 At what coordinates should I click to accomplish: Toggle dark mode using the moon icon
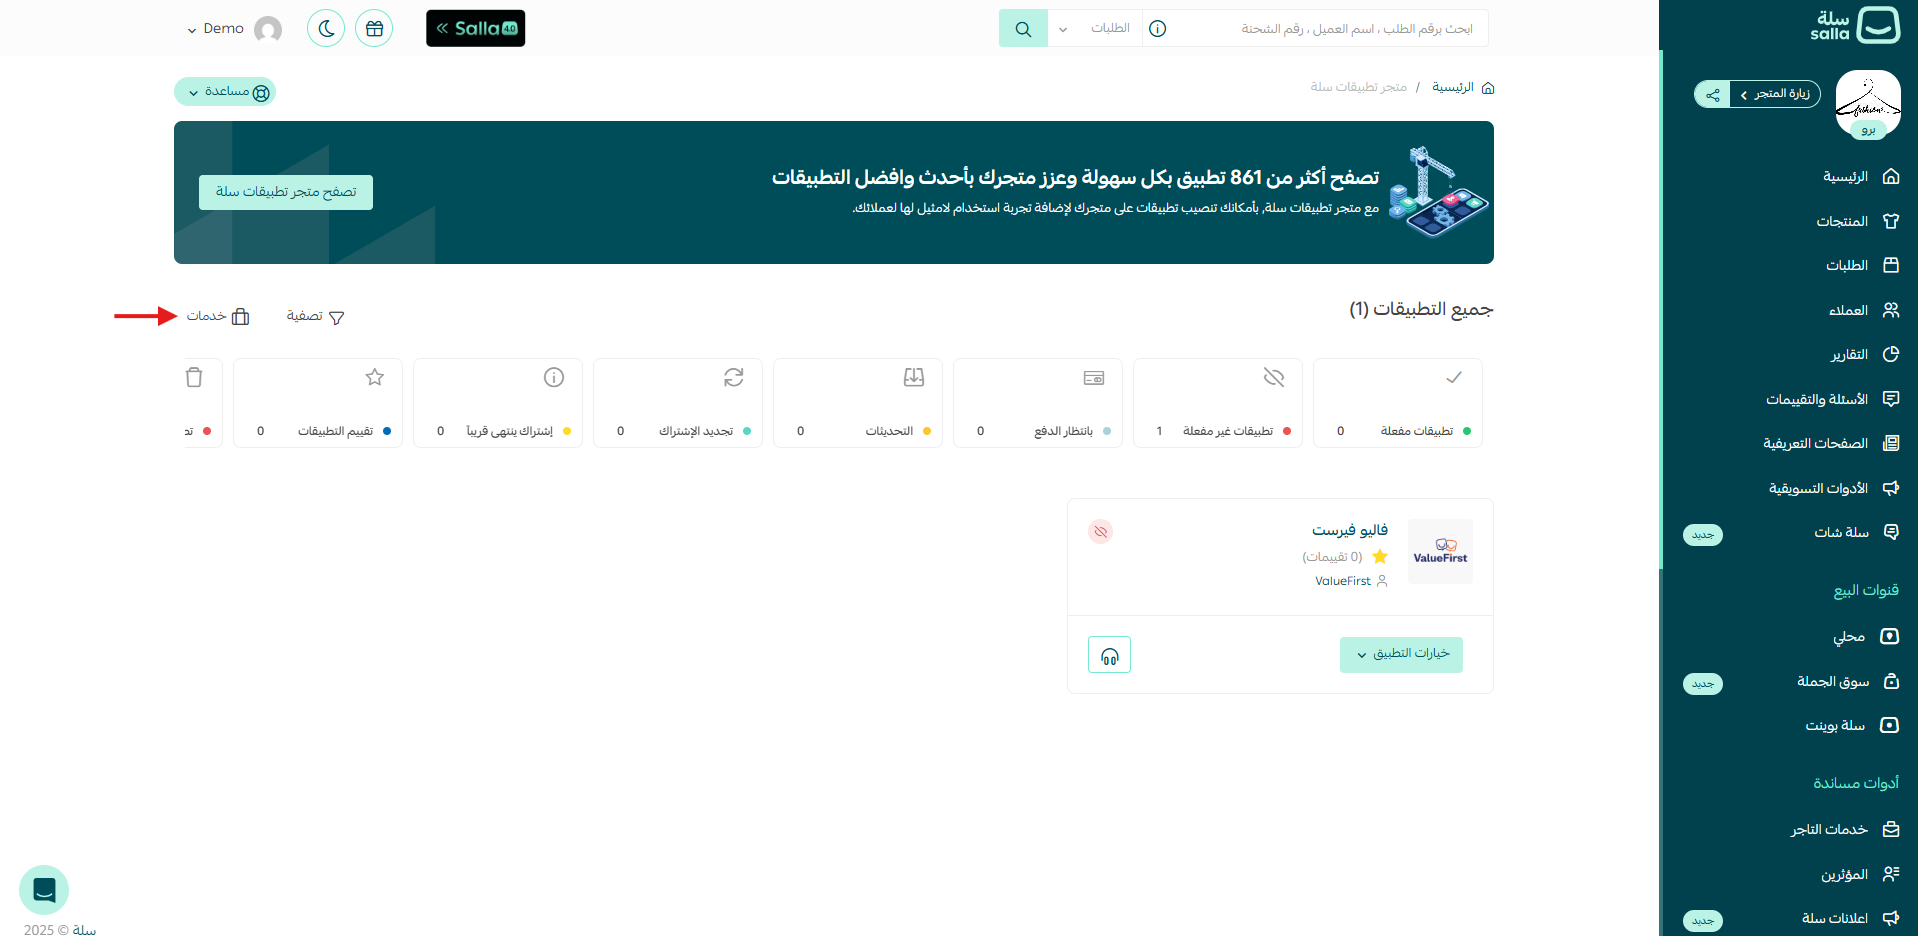click(x=325, y=28)
